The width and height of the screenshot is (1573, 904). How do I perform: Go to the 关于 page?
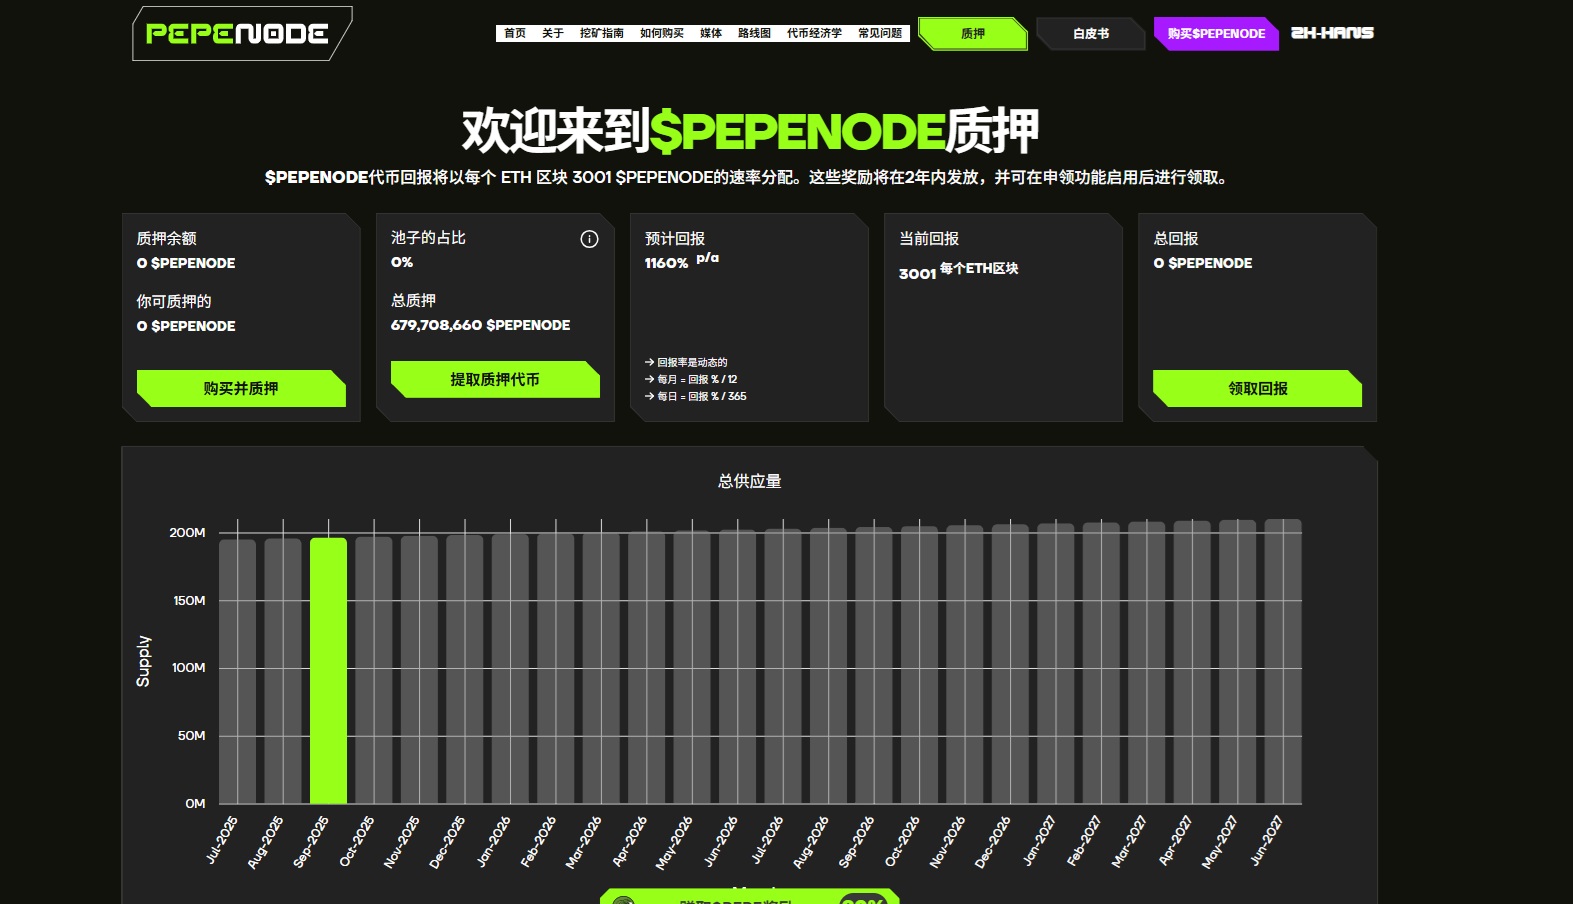(553, 34)
